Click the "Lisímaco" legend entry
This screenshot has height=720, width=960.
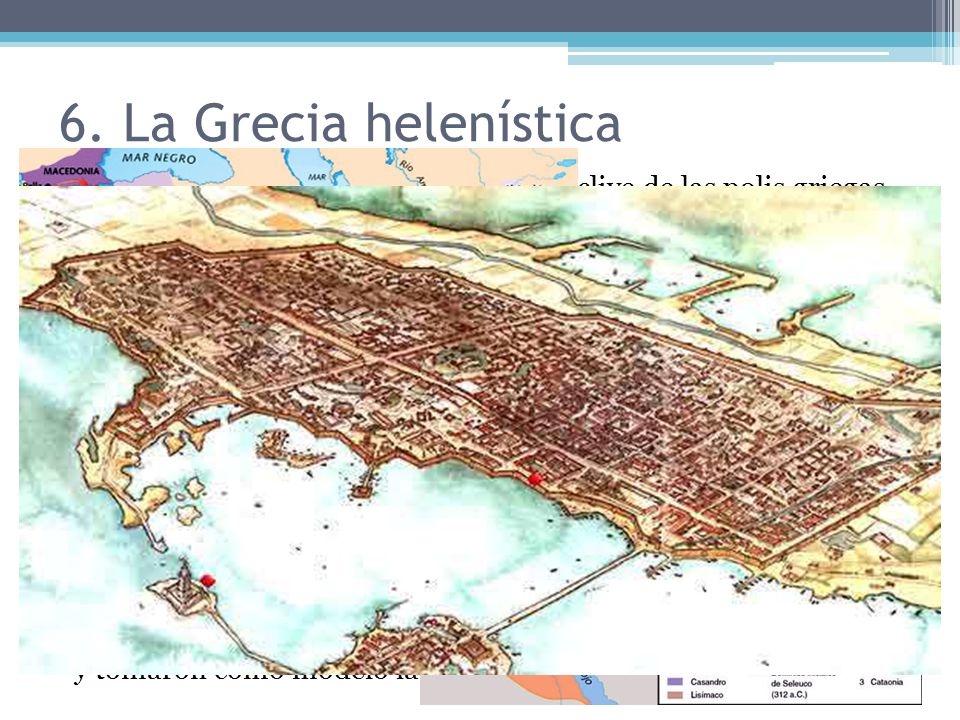pyautogui.click(x=707, y=696)
